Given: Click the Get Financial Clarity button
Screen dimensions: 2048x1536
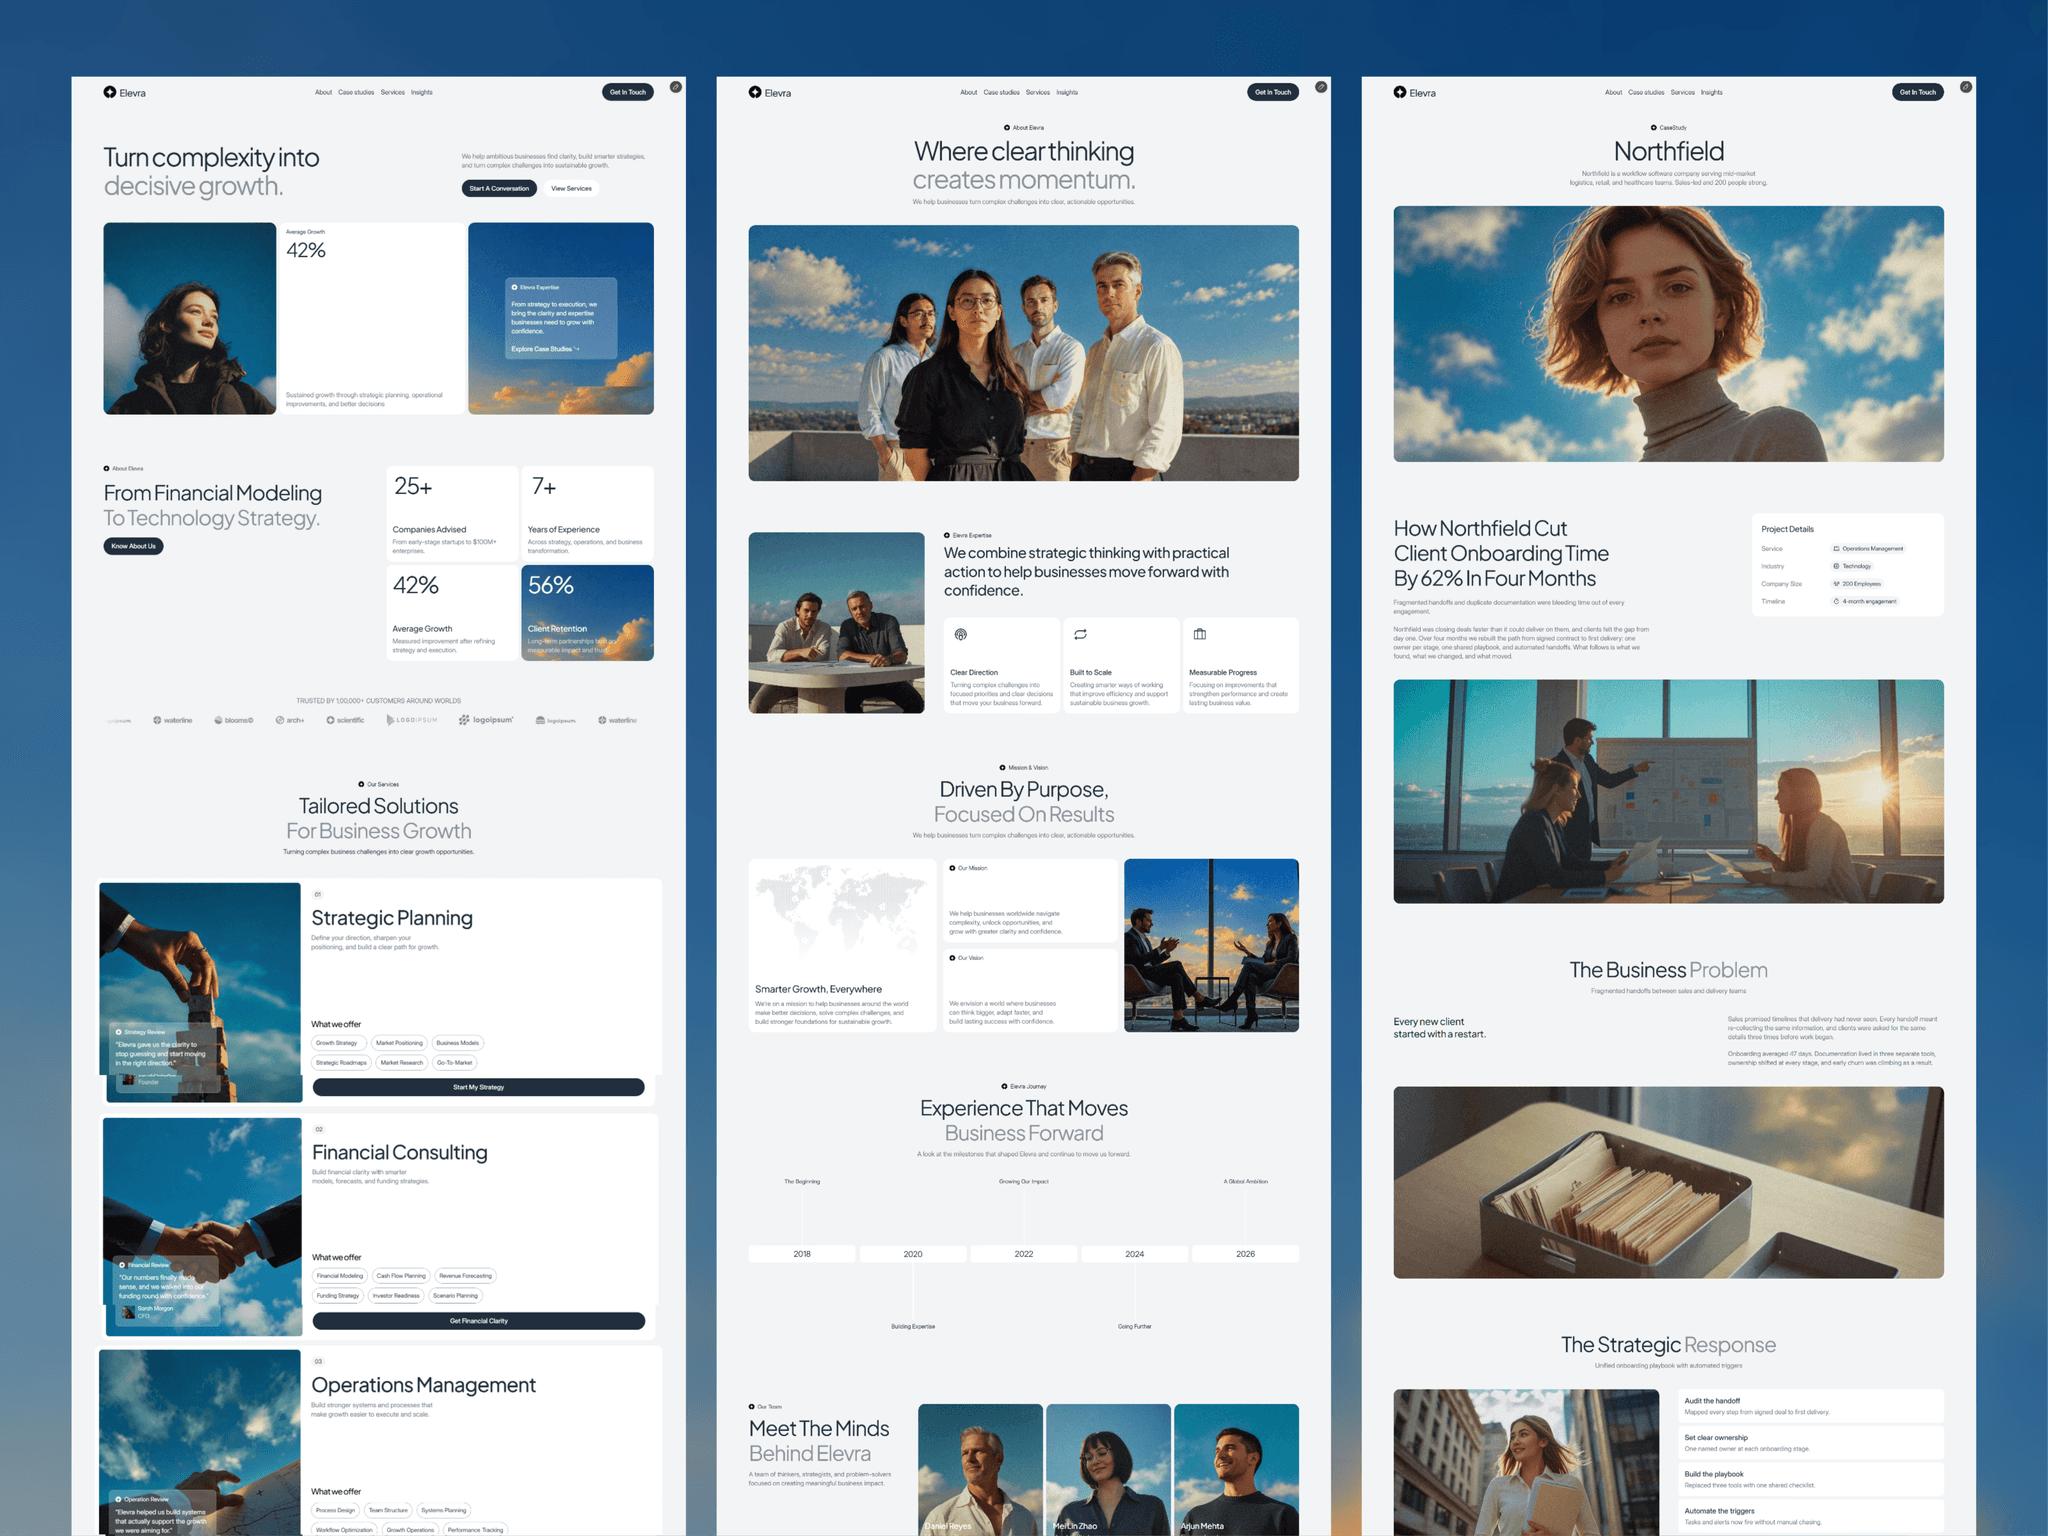Looking at the screenshot, I should click(478, 1321).
